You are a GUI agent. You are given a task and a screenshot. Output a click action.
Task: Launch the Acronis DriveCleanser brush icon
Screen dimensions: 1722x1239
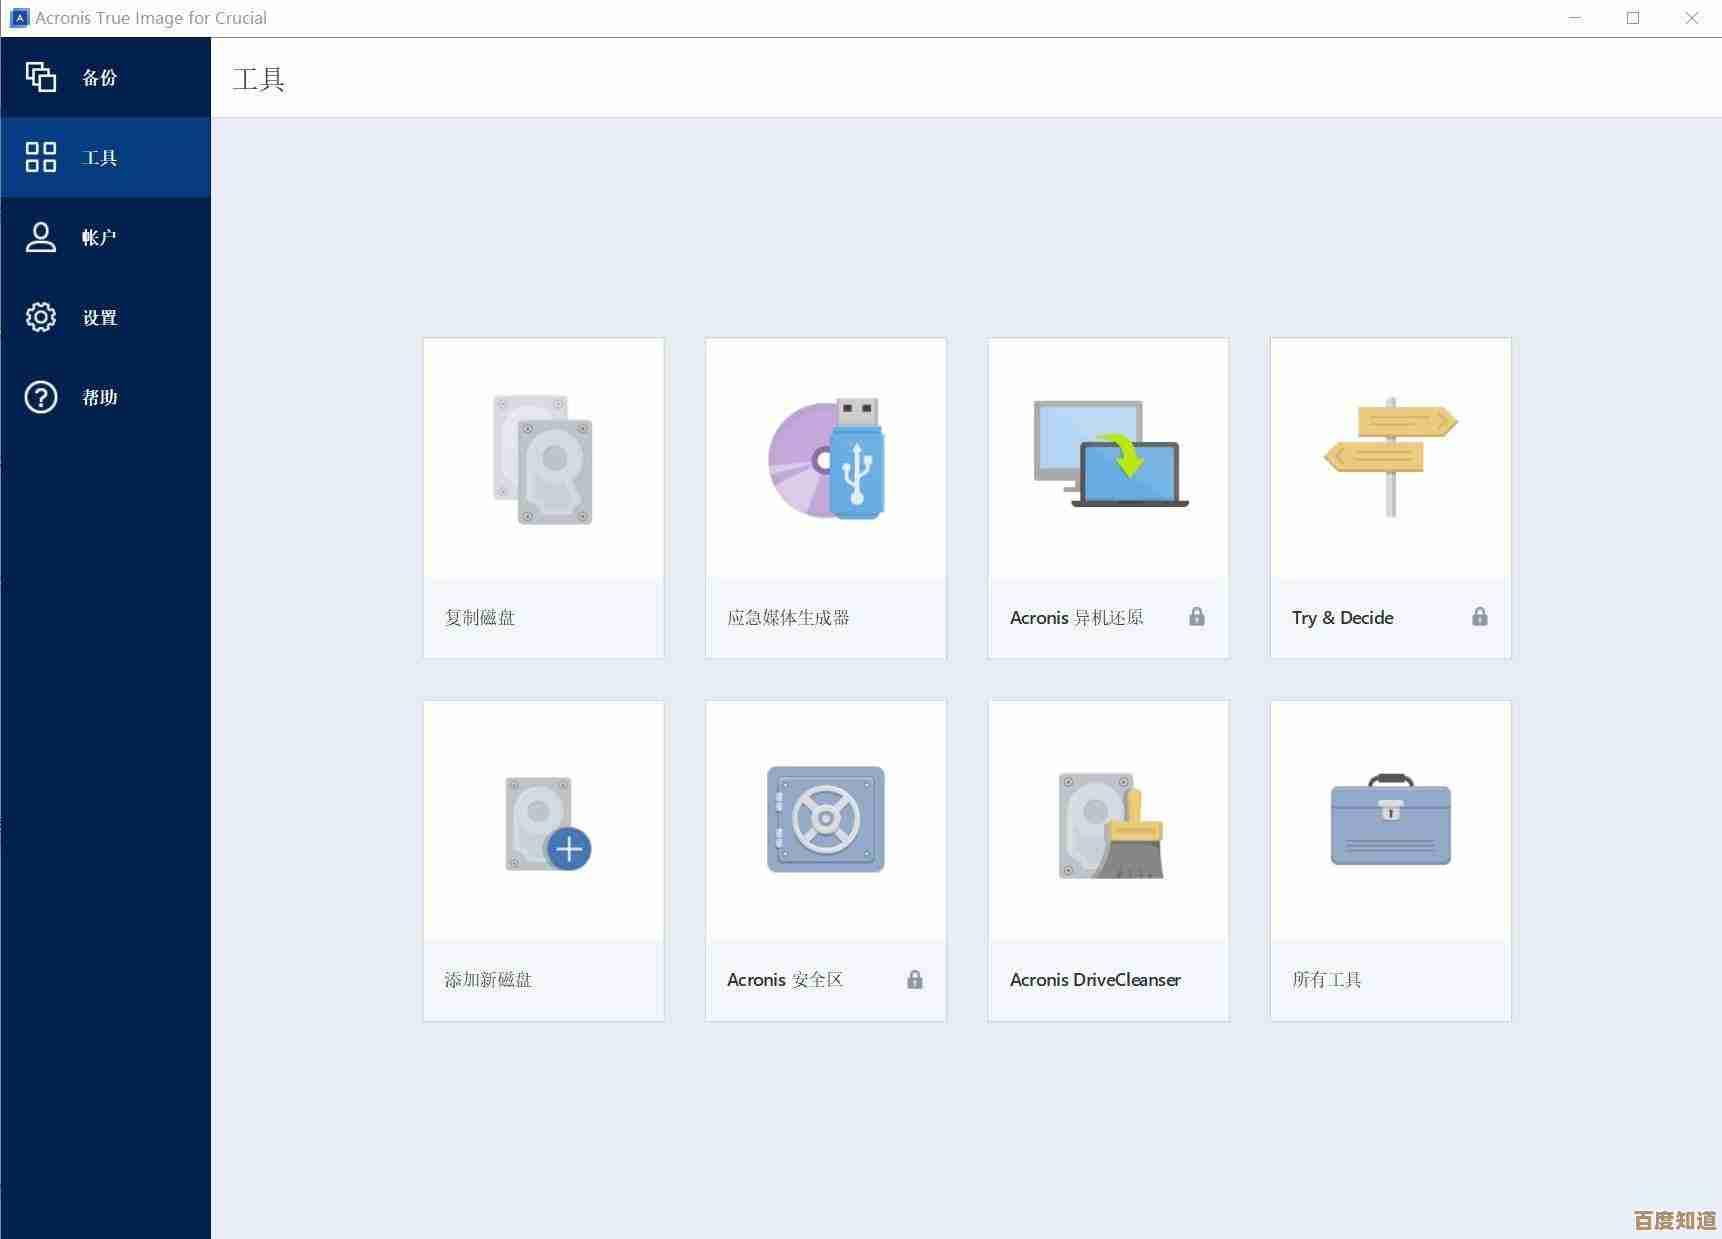click(x=1110, y=825)
